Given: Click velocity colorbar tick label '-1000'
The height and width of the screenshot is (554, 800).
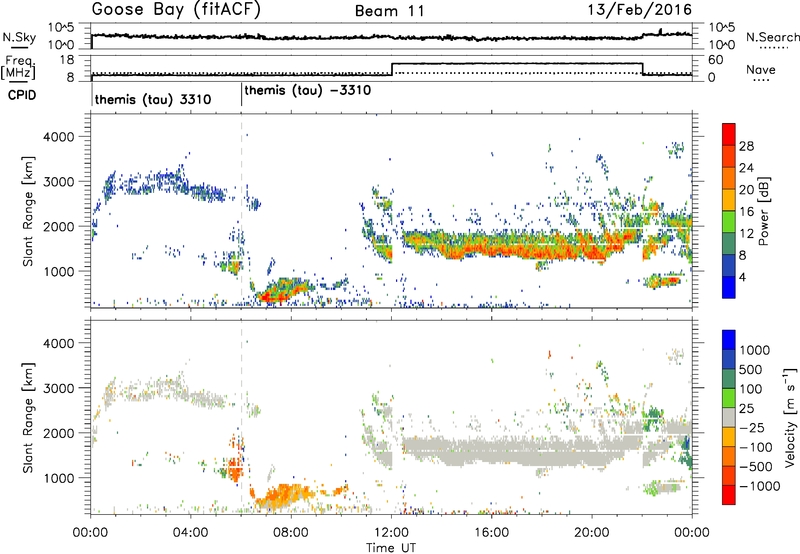Looking at the screenshot, I should pos(759,486).
